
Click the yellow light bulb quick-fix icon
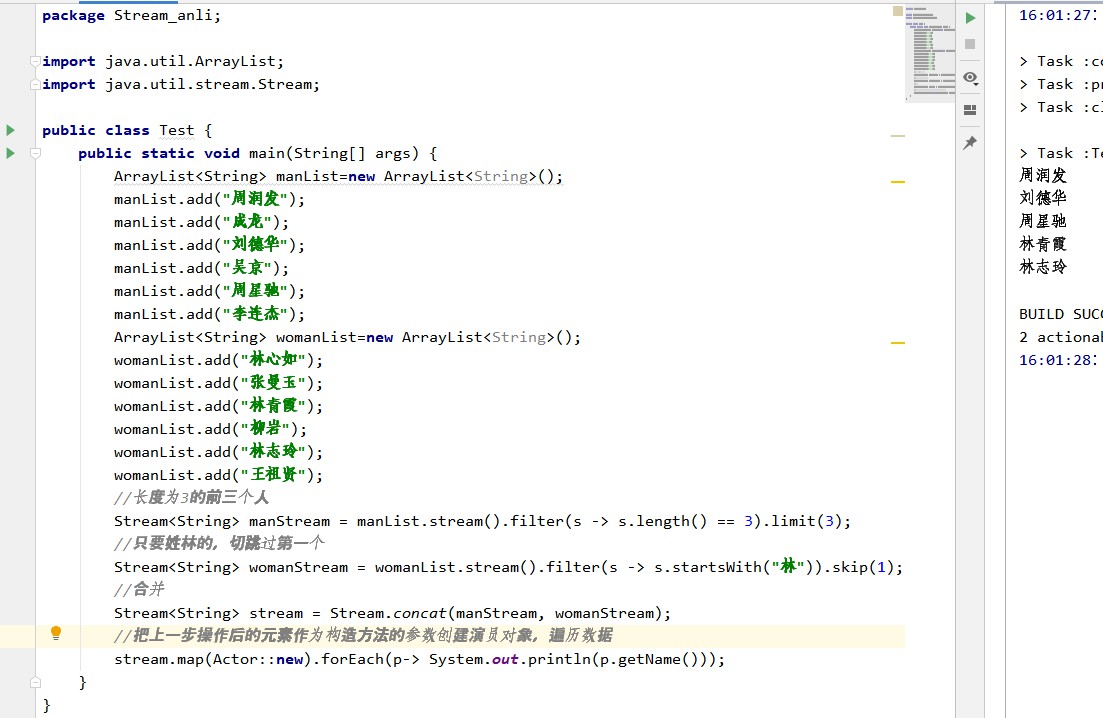[56, 633]
